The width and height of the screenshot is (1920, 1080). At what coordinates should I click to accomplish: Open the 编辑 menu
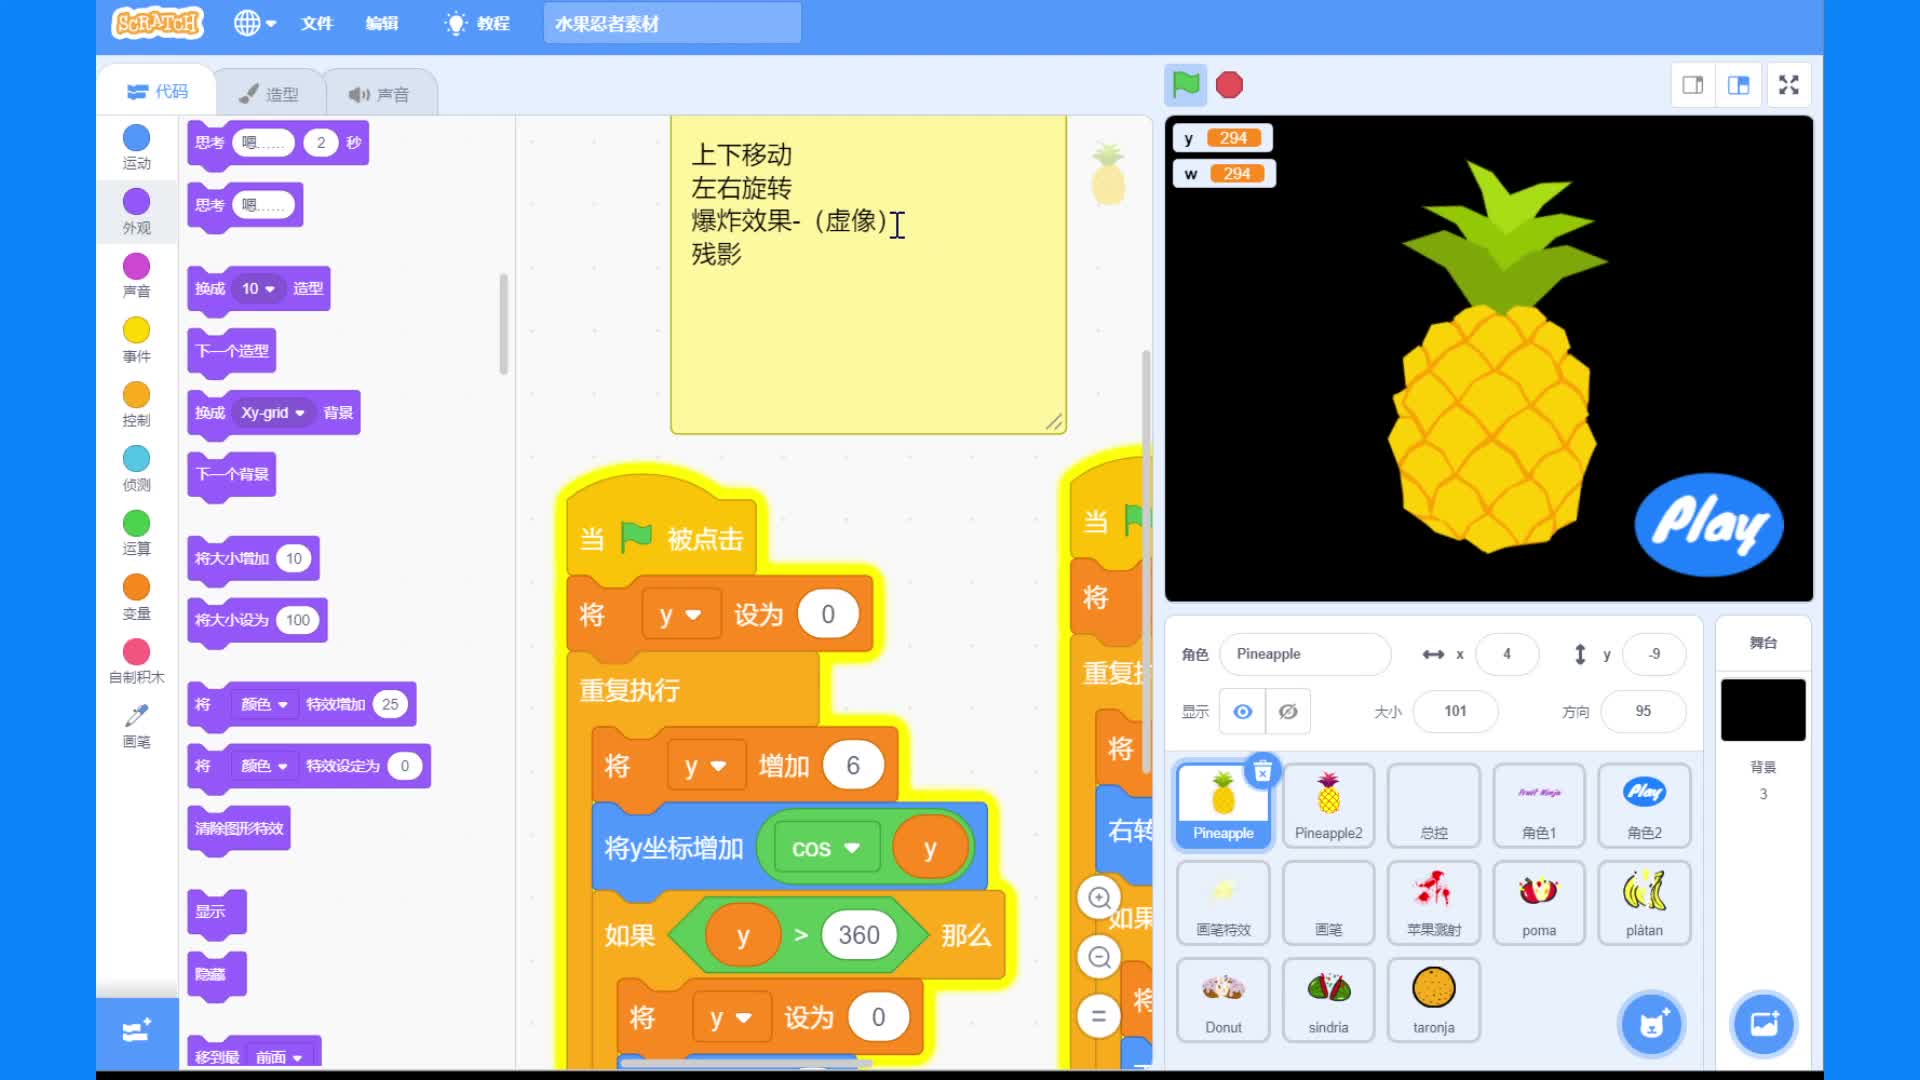click(x=381, y=23)
